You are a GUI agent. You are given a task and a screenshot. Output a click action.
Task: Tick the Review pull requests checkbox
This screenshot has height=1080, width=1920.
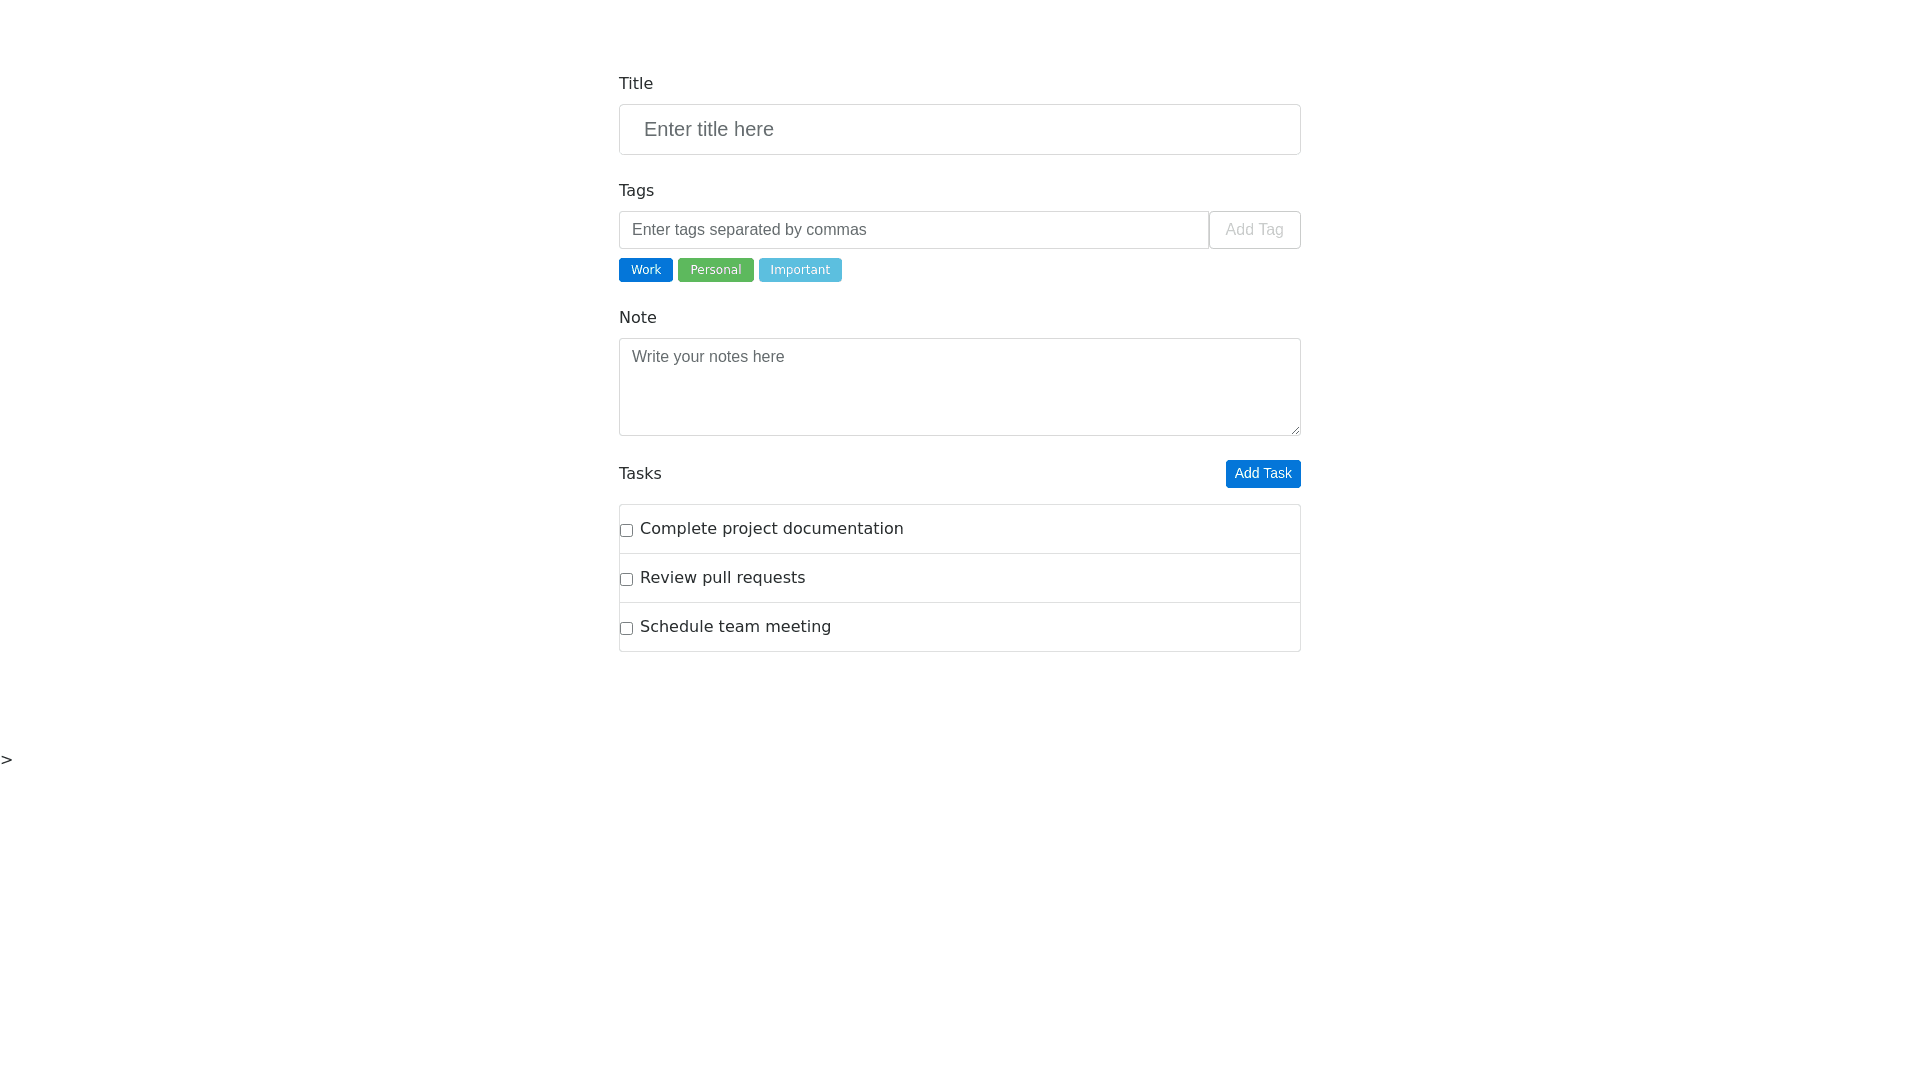[x=626, y=579]
